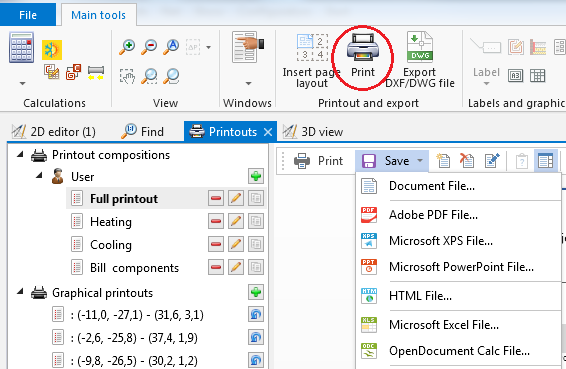This screenshot has width=566, height=369.
Task: Choose Document File... from the Save menu
Action: click(x=458, y=186)
